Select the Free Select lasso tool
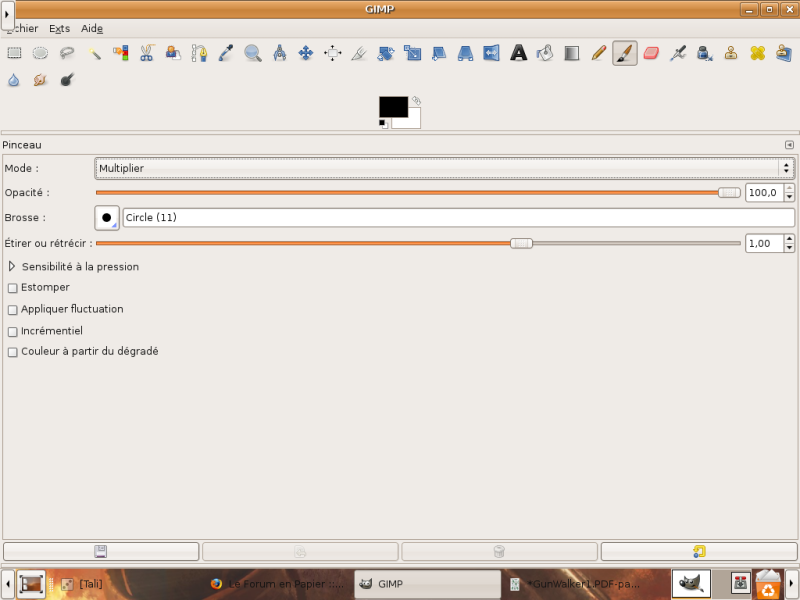800x600 pixels. 67,53
